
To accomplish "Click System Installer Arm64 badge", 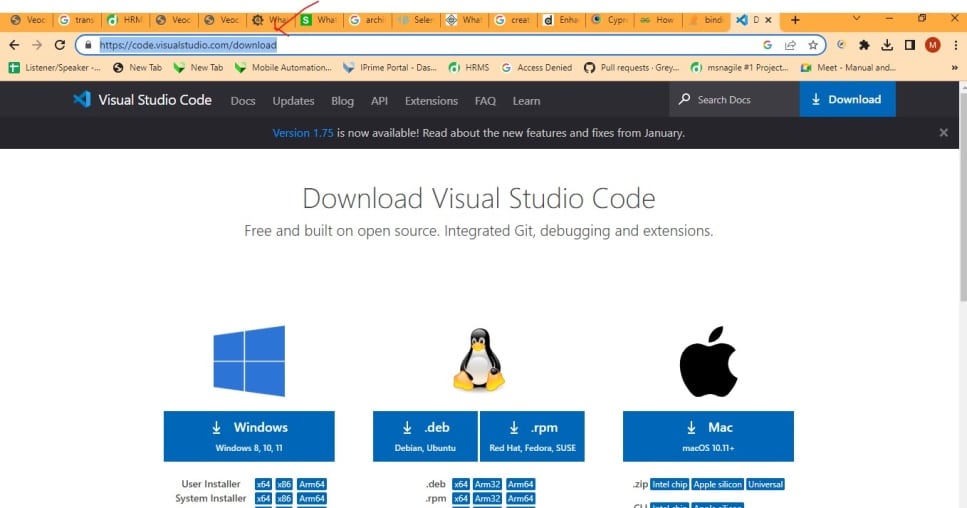I will tap(311, 499).
